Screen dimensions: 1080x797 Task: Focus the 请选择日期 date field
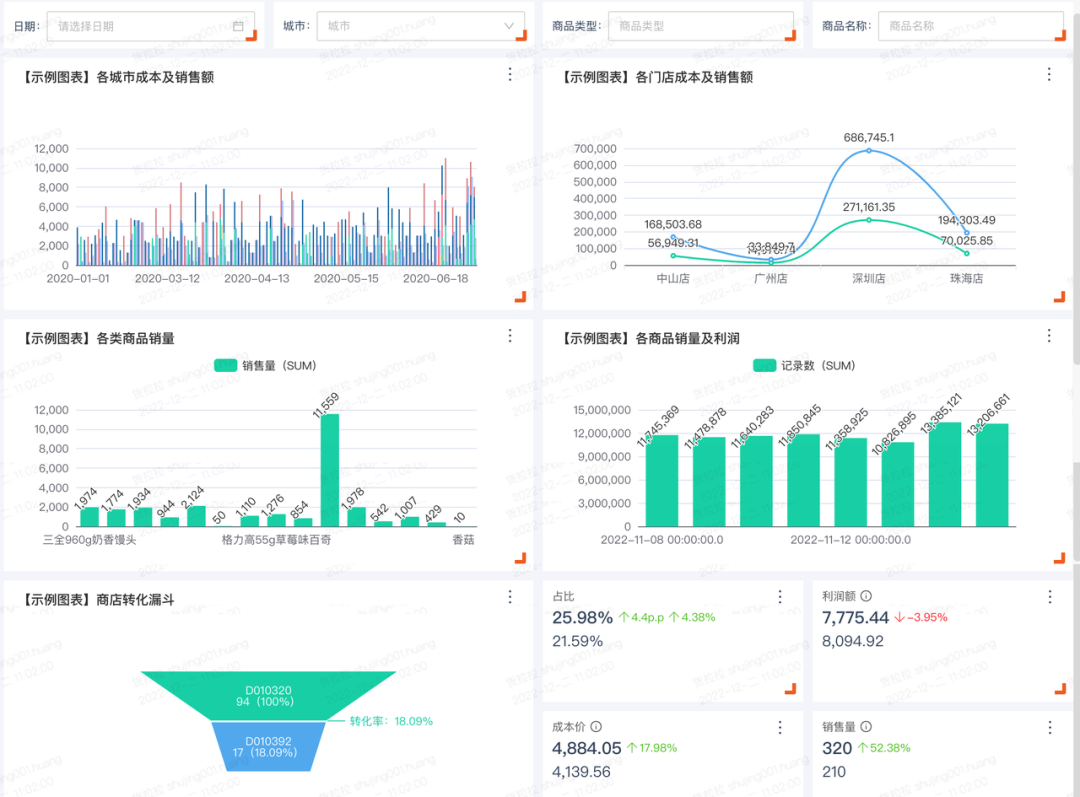[151, 26]
